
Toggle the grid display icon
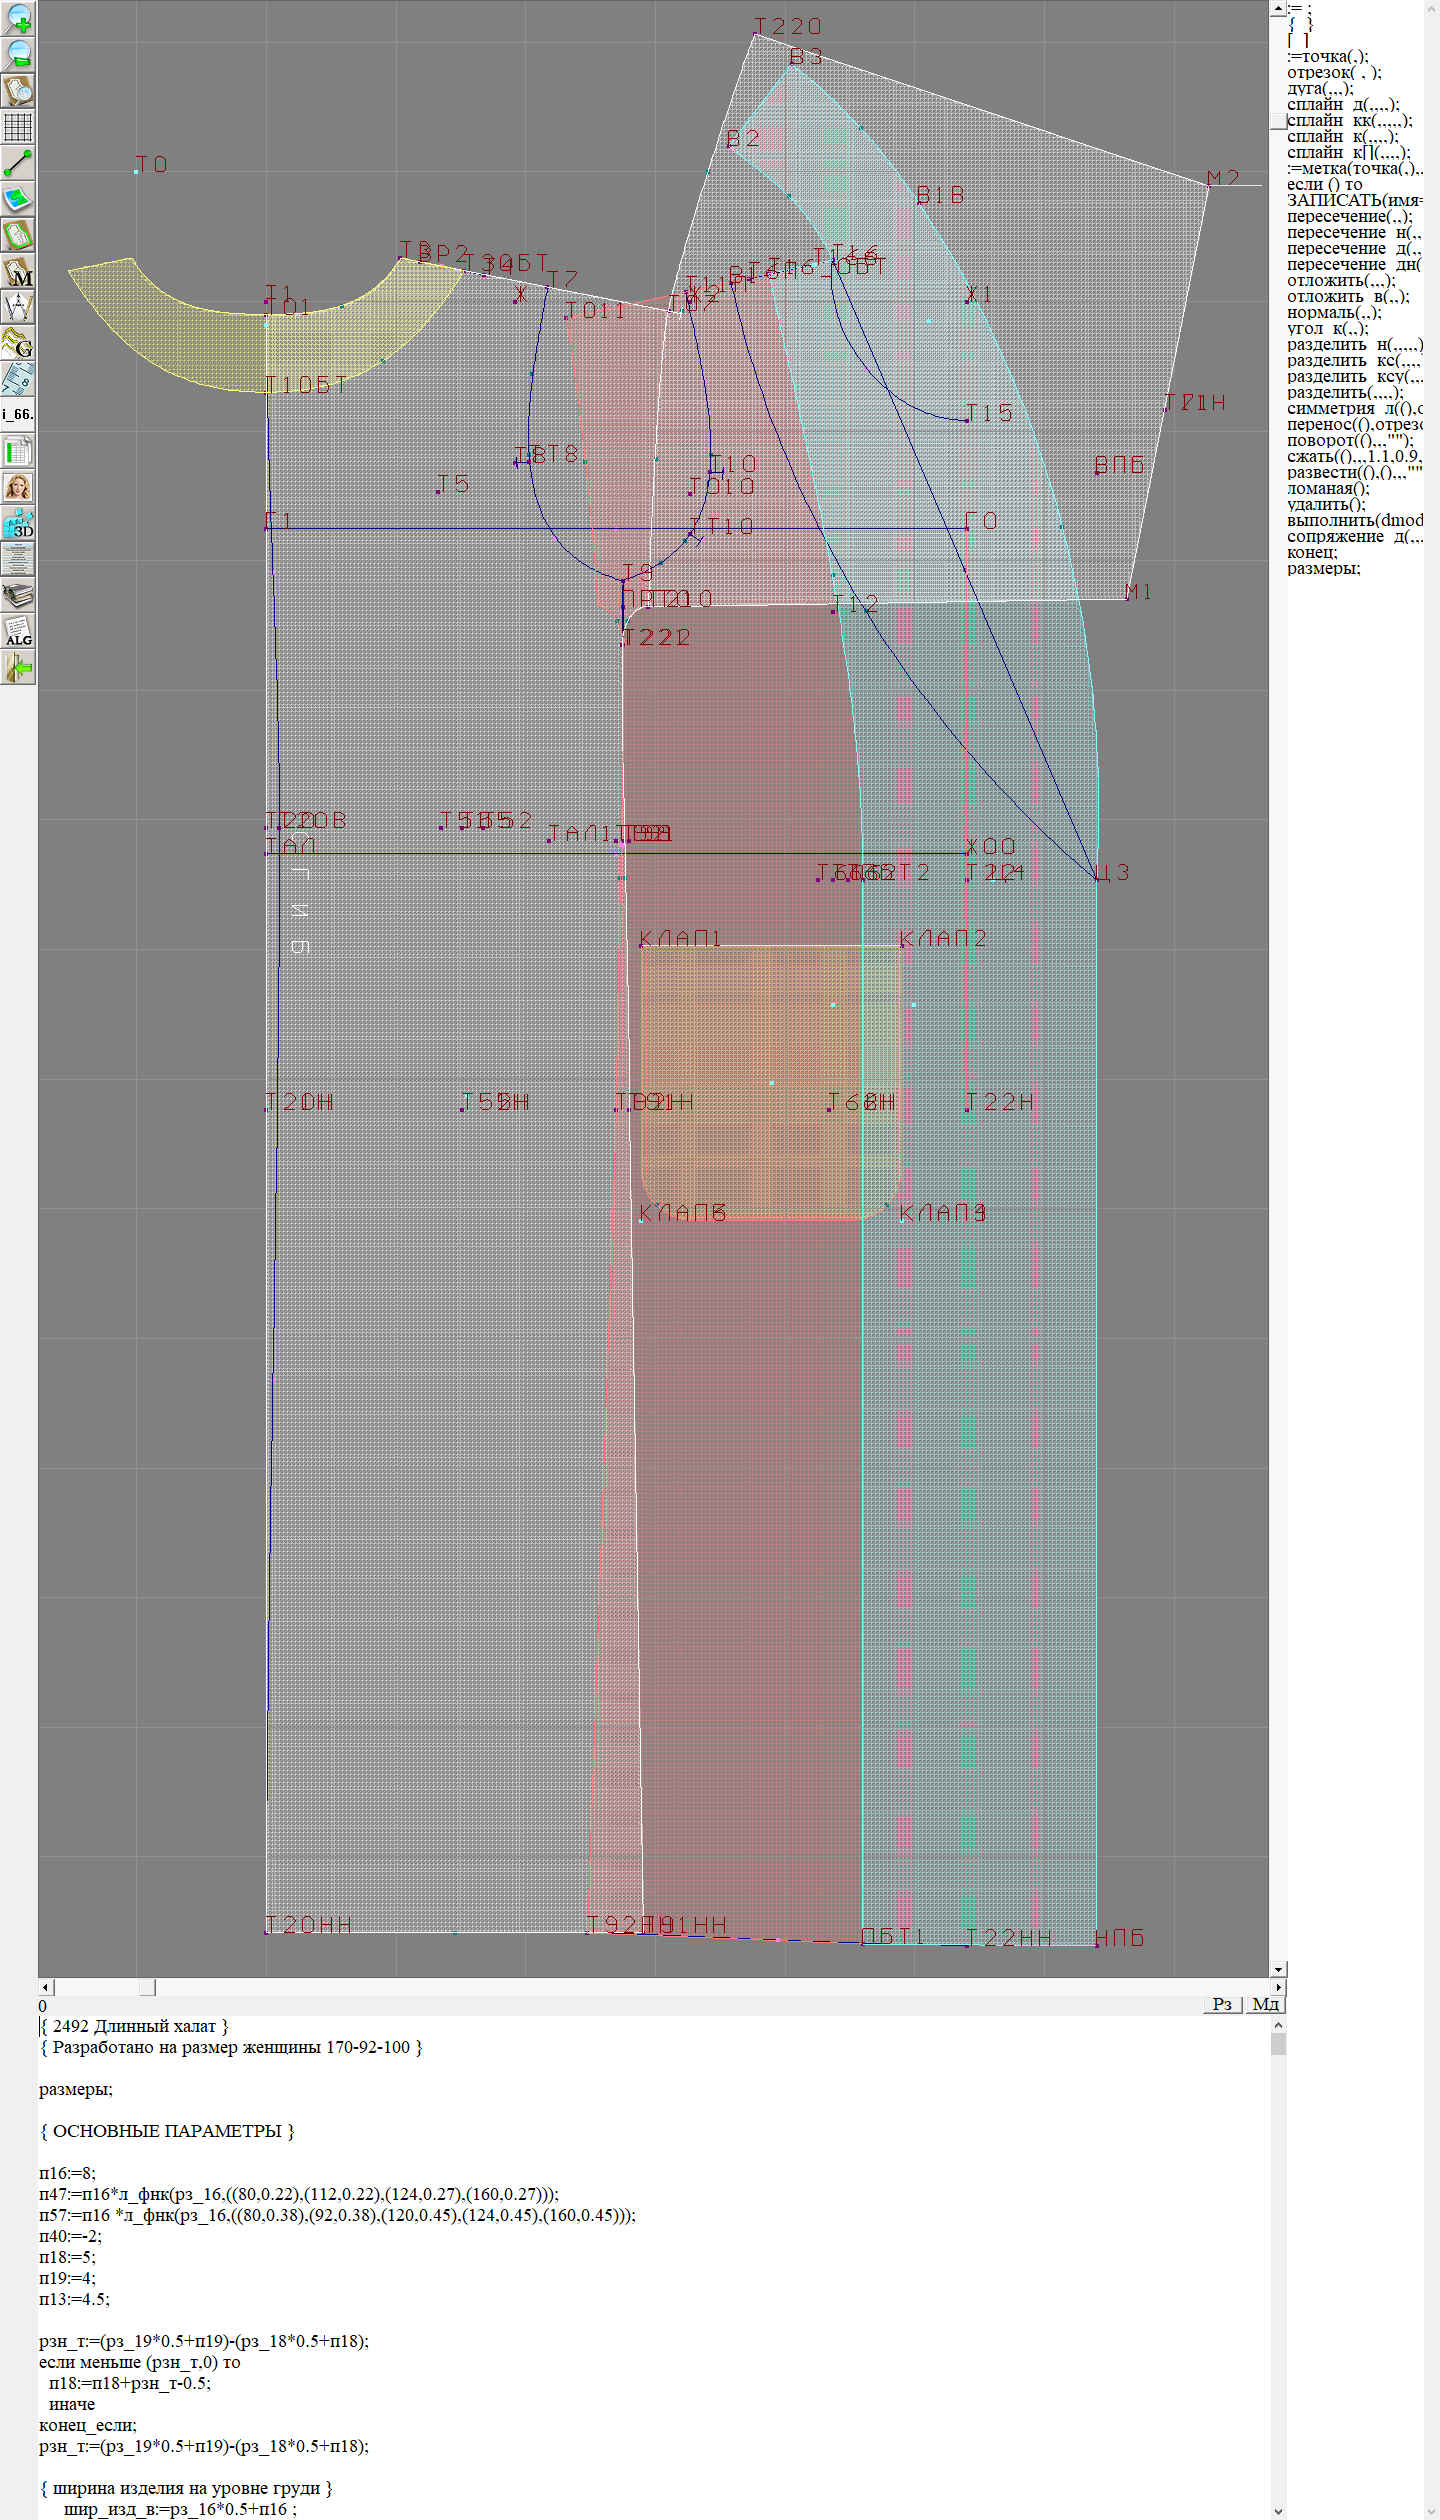(18, 127)
